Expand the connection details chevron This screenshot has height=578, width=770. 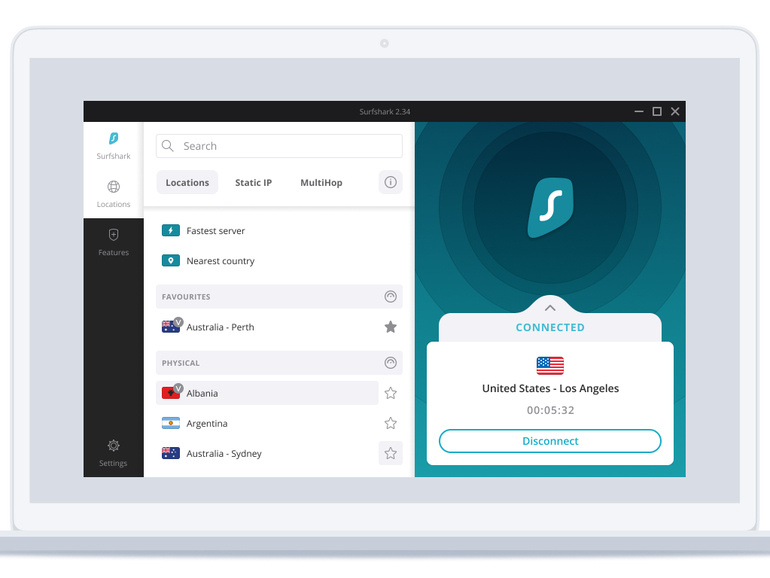[550, 308]
